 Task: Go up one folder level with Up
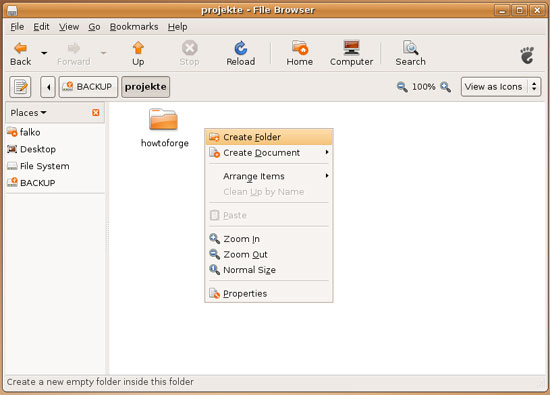[138, 54]
